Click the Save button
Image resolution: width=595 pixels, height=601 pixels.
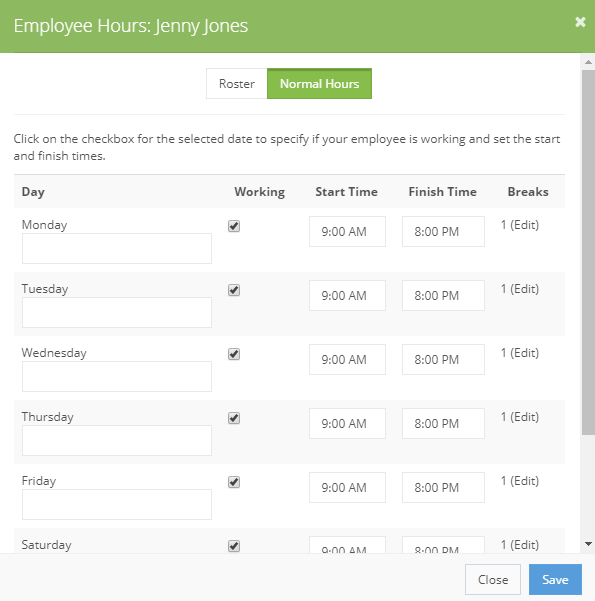pyautogui.click(x=555, y=580)
